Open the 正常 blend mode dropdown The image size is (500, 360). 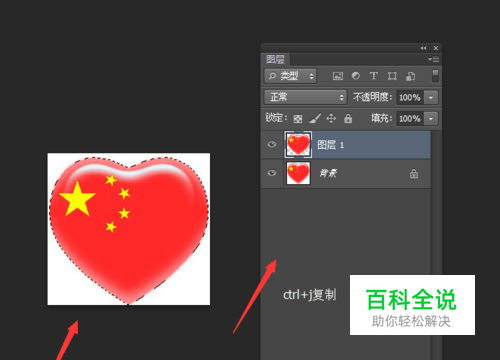[x=306, y=97]
